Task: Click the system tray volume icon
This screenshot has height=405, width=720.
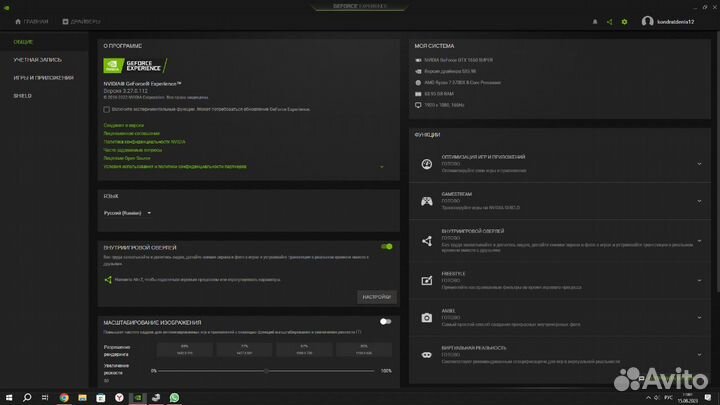Action: [657, 398]
